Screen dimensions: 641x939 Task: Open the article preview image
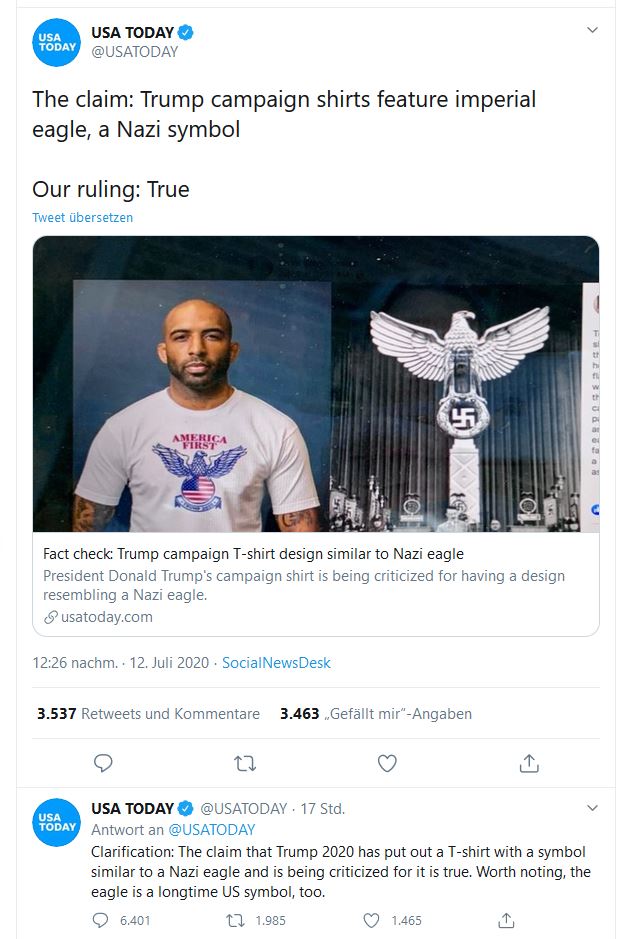click(316, 384)
